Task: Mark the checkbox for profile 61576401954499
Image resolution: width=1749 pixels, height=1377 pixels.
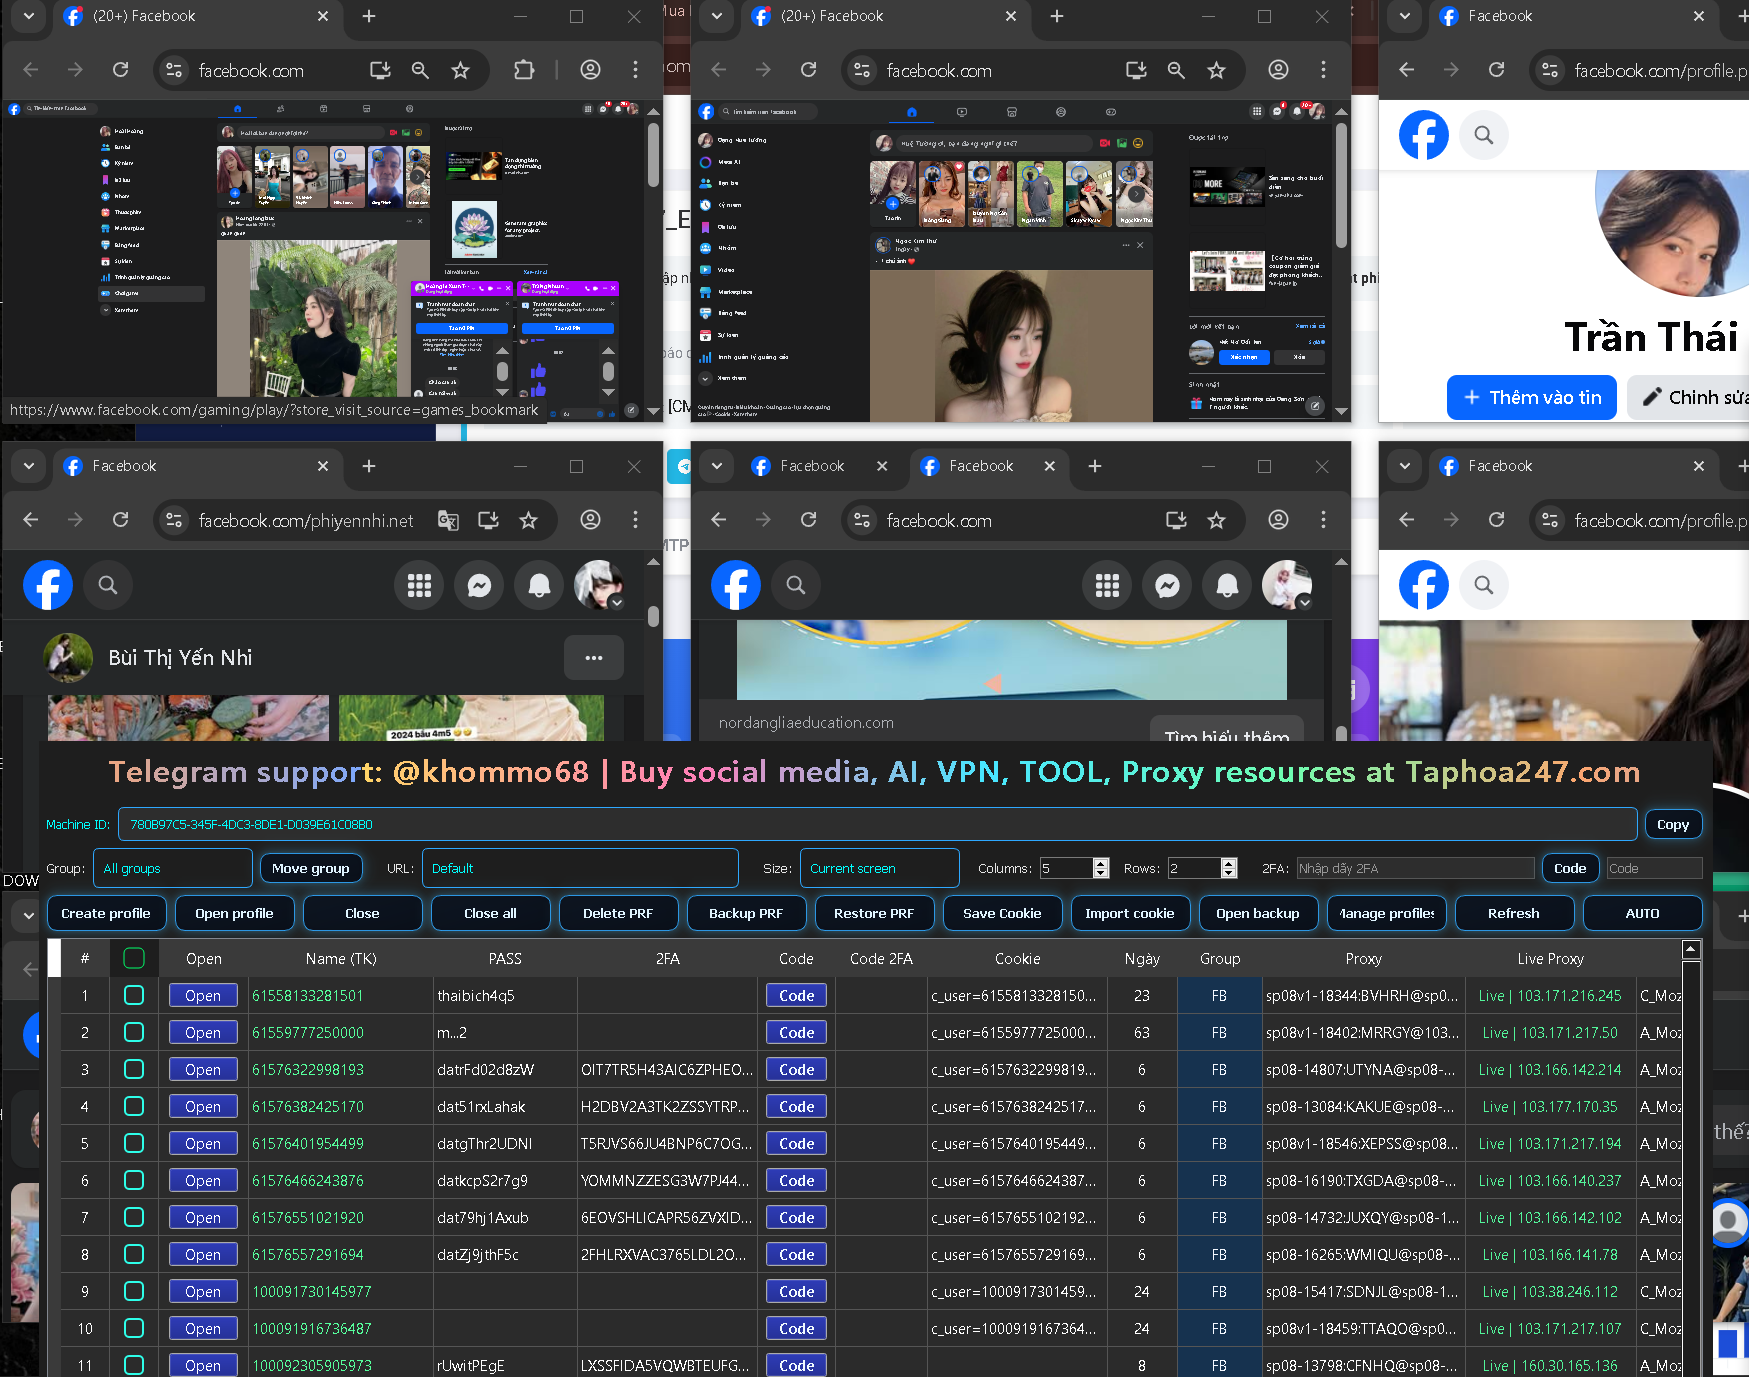Action: (x=134, y=1144)
